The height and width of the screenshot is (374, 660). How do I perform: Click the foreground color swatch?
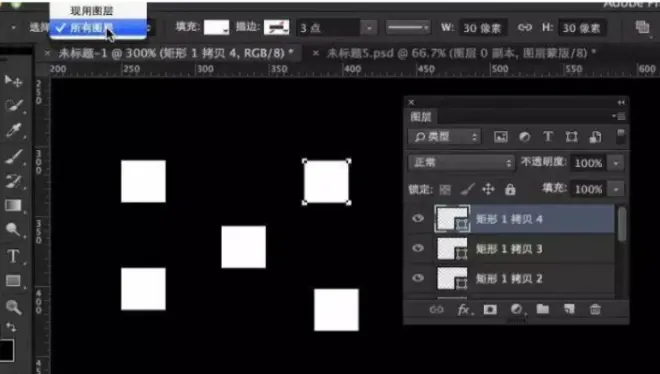pos(7,350)
